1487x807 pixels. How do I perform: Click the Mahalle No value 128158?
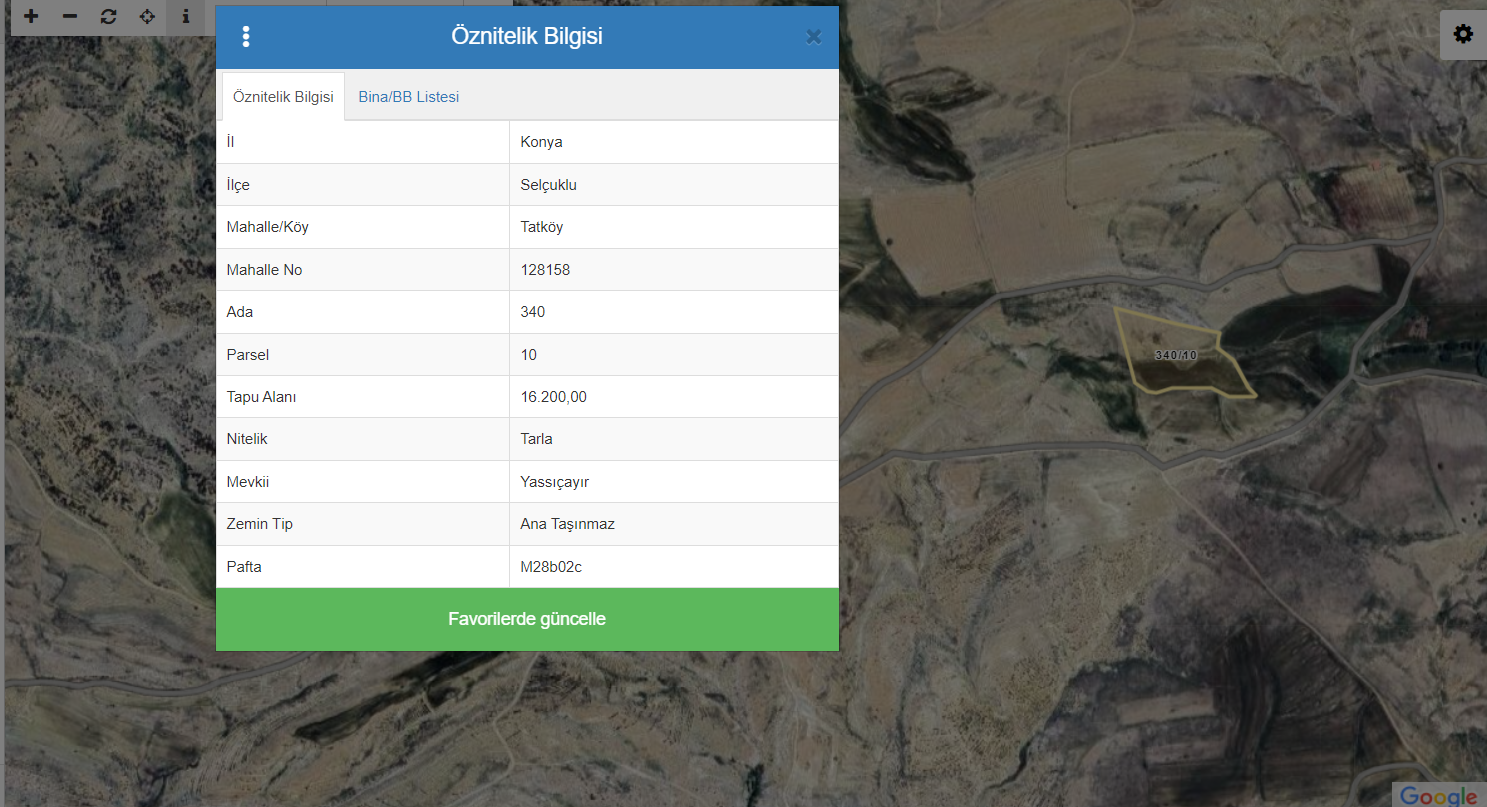click(x=545, y=270)
